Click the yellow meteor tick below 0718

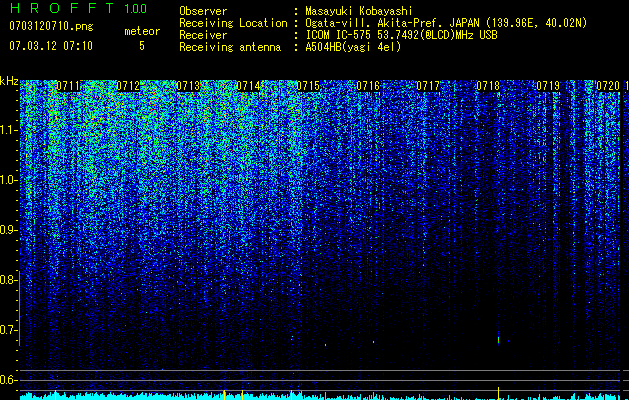tap(498, 392)
